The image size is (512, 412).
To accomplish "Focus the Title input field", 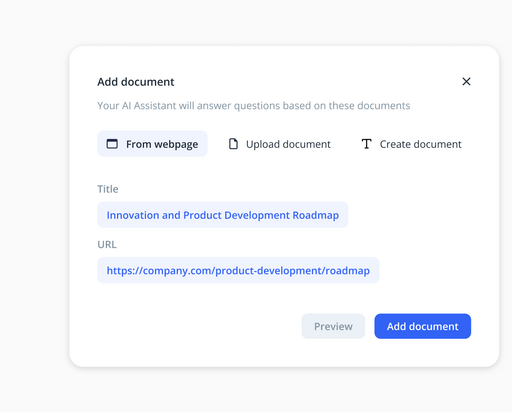I will tap(223, 215).
